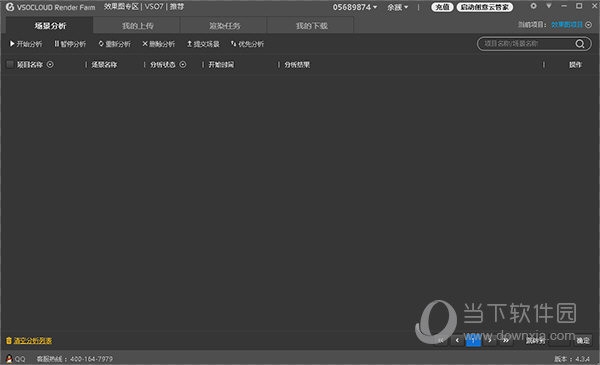Go to first page with double-left arrow
This screenshot has width=600, height=365.
pyautogui.click(x=441, y=340)
